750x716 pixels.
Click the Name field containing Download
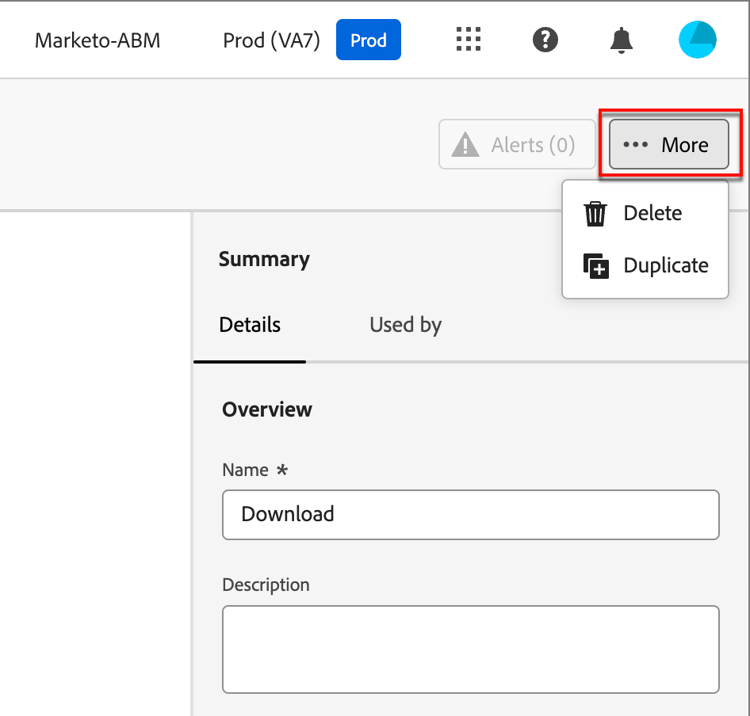tap(471, 515)
